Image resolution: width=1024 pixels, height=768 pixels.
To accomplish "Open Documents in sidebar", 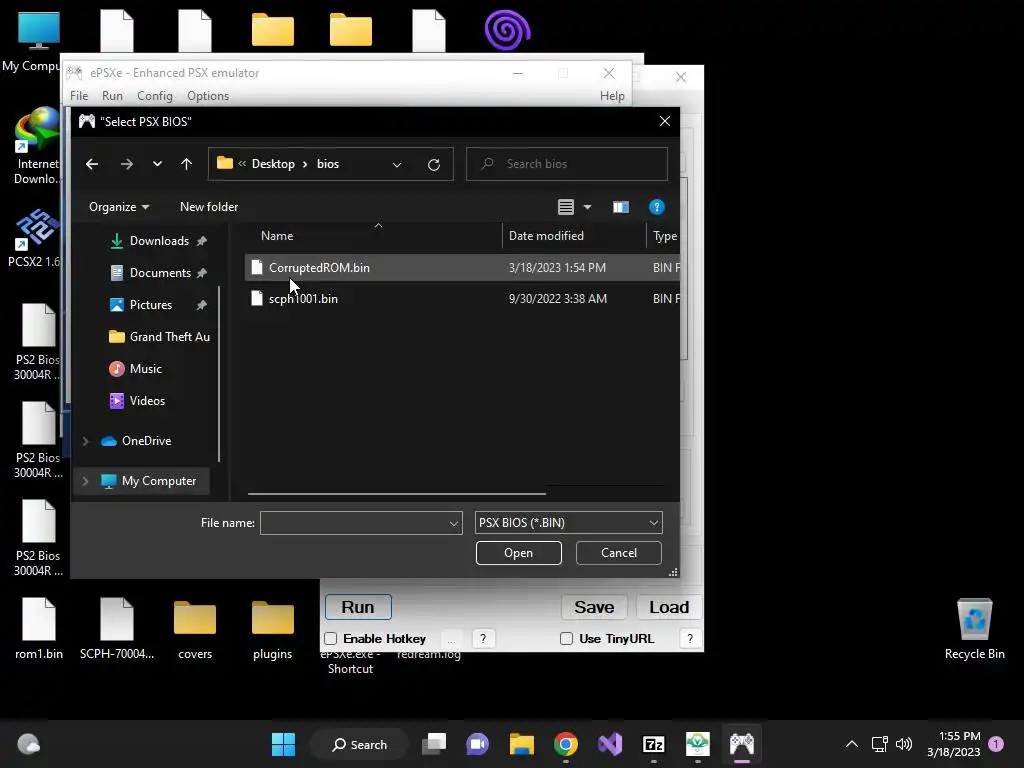I will (160, 273).
